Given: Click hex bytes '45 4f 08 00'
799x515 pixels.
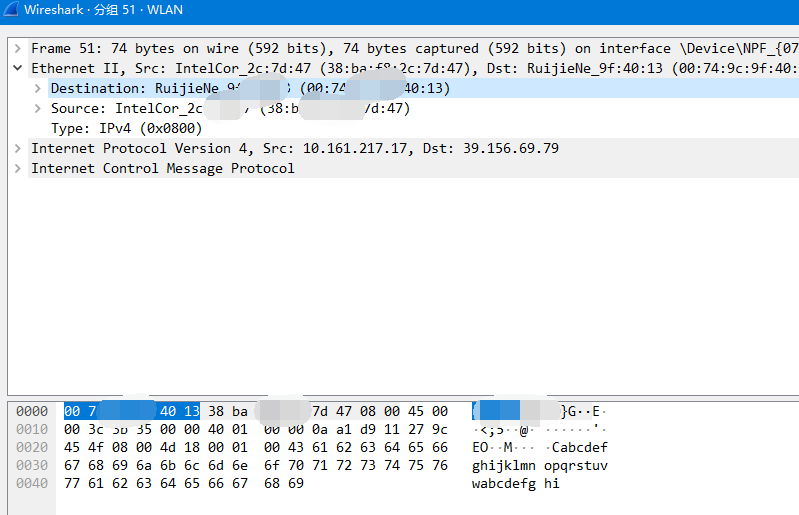Looking at the screenshot, I should [108, 447].
